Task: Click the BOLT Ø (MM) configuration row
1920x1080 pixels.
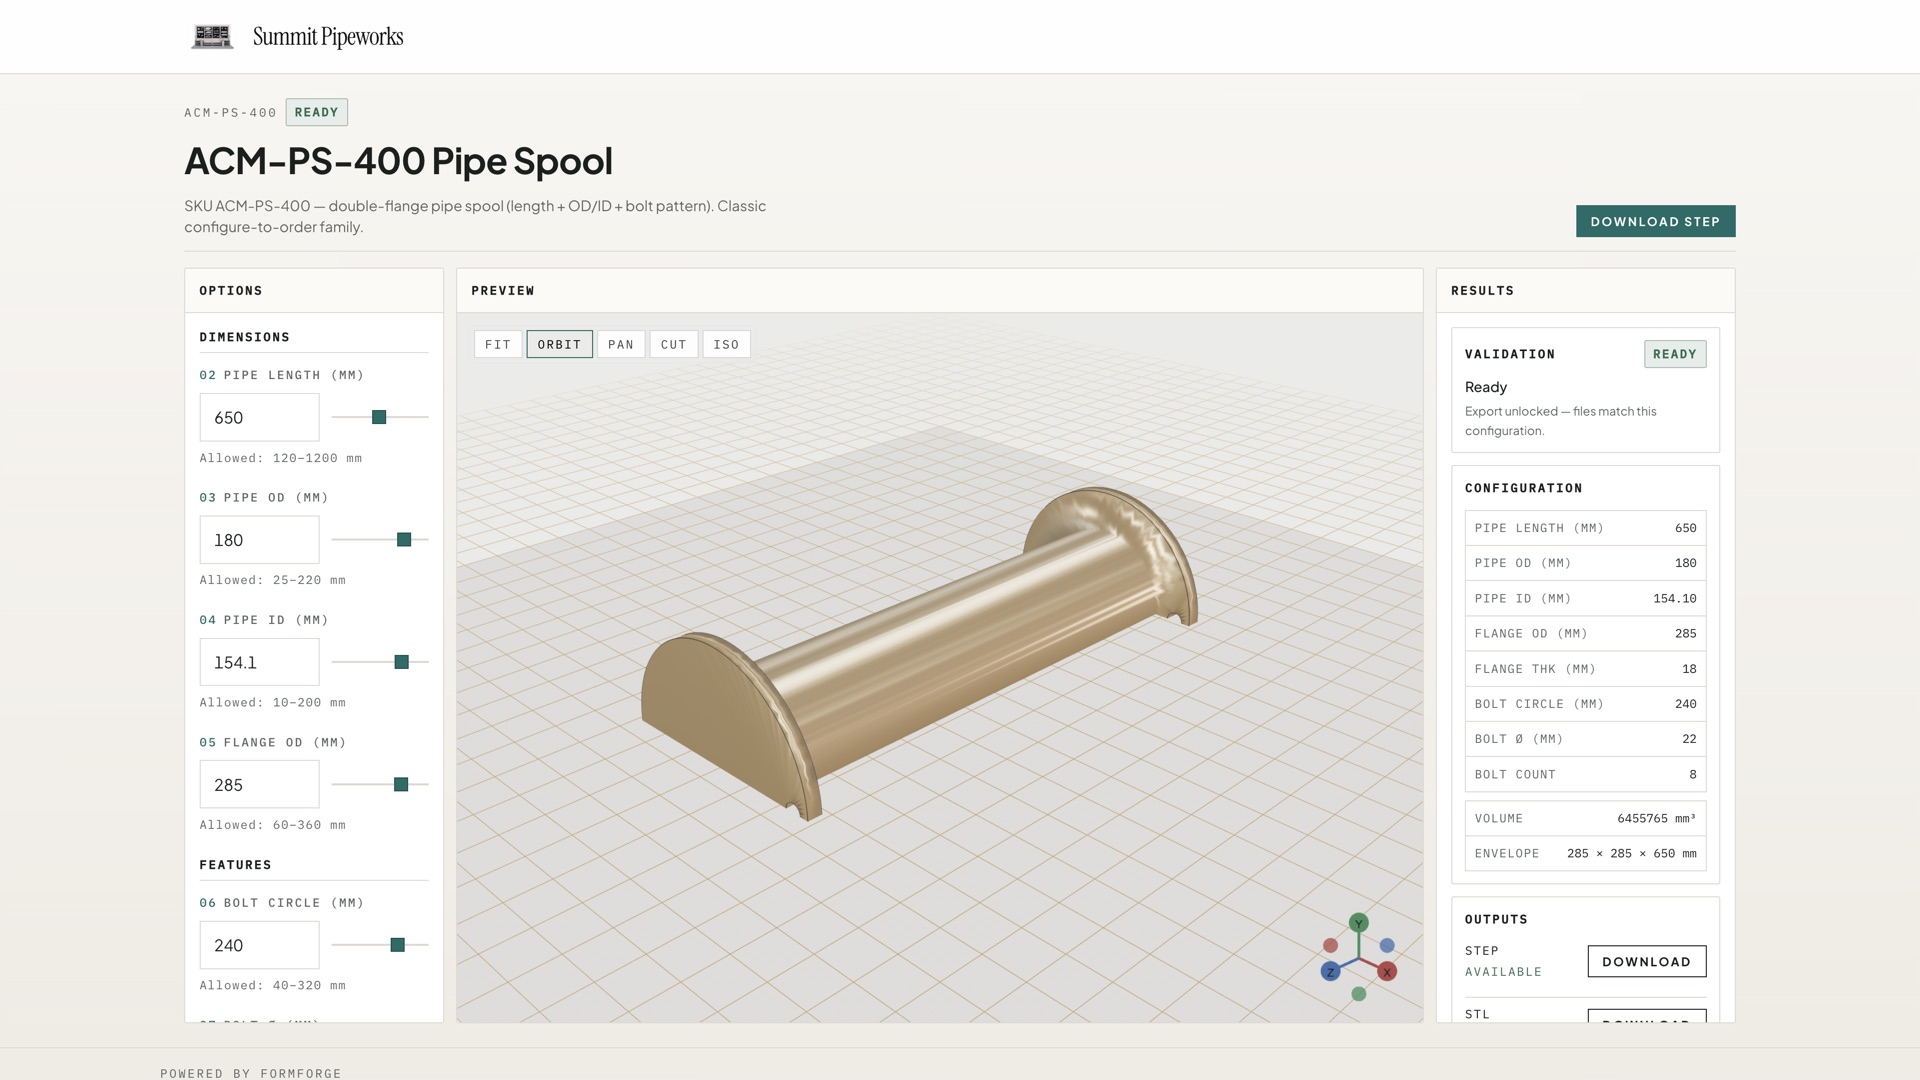Action: (1585, 739)
